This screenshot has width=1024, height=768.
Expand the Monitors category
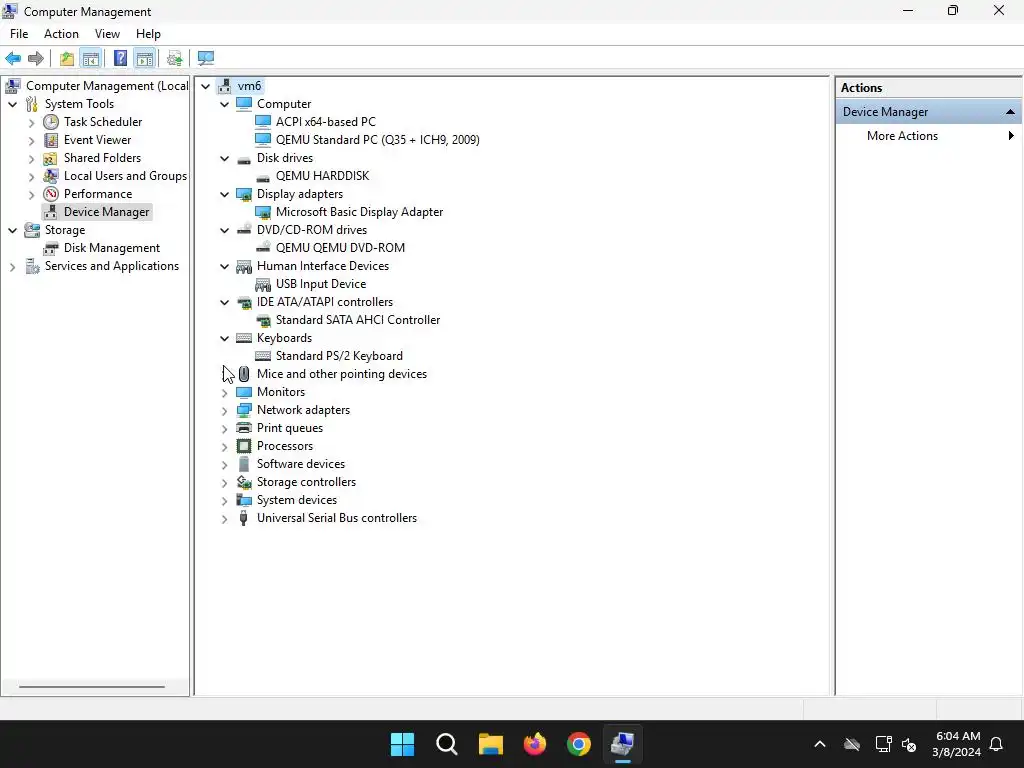[x=225, y=392]
